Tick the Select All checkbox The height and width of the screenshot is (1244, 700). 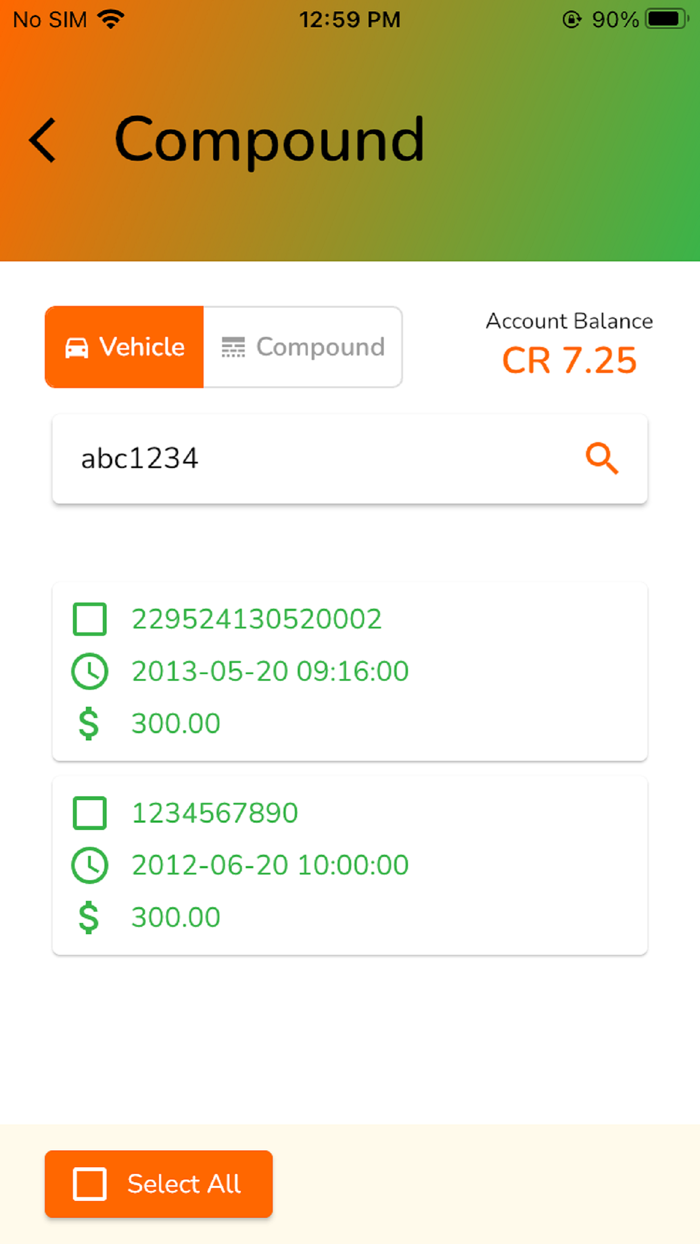pos(89,1184)
